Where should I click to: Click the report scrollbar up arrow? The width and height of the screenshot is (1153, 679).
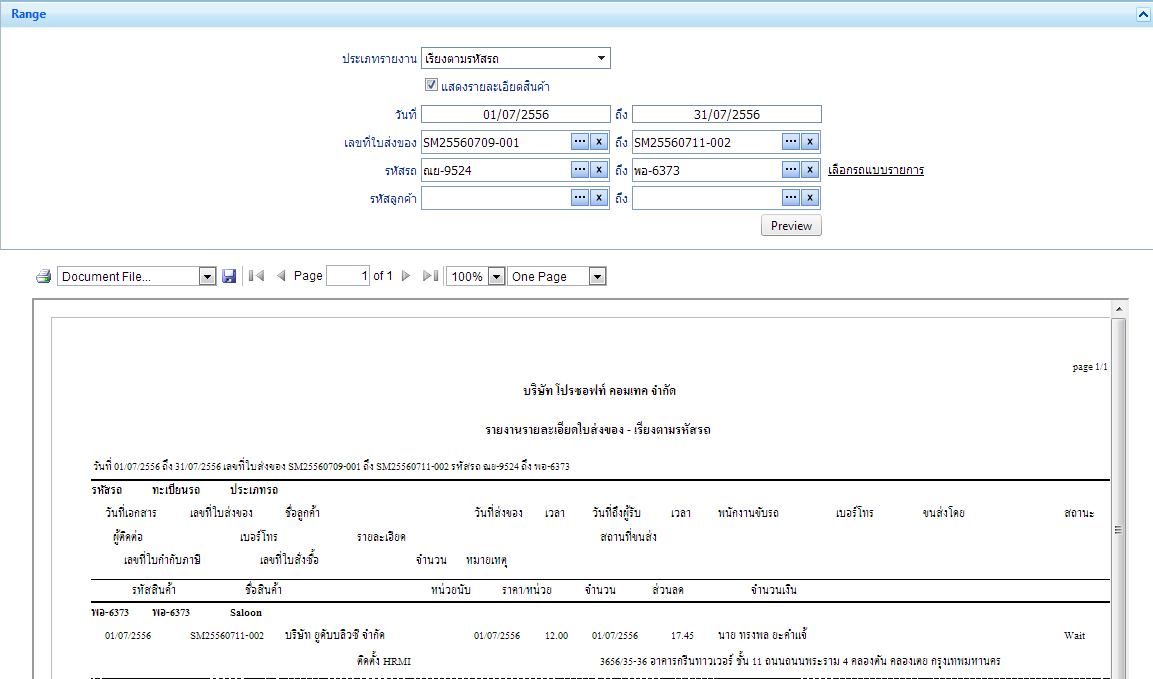point(1118,309)
